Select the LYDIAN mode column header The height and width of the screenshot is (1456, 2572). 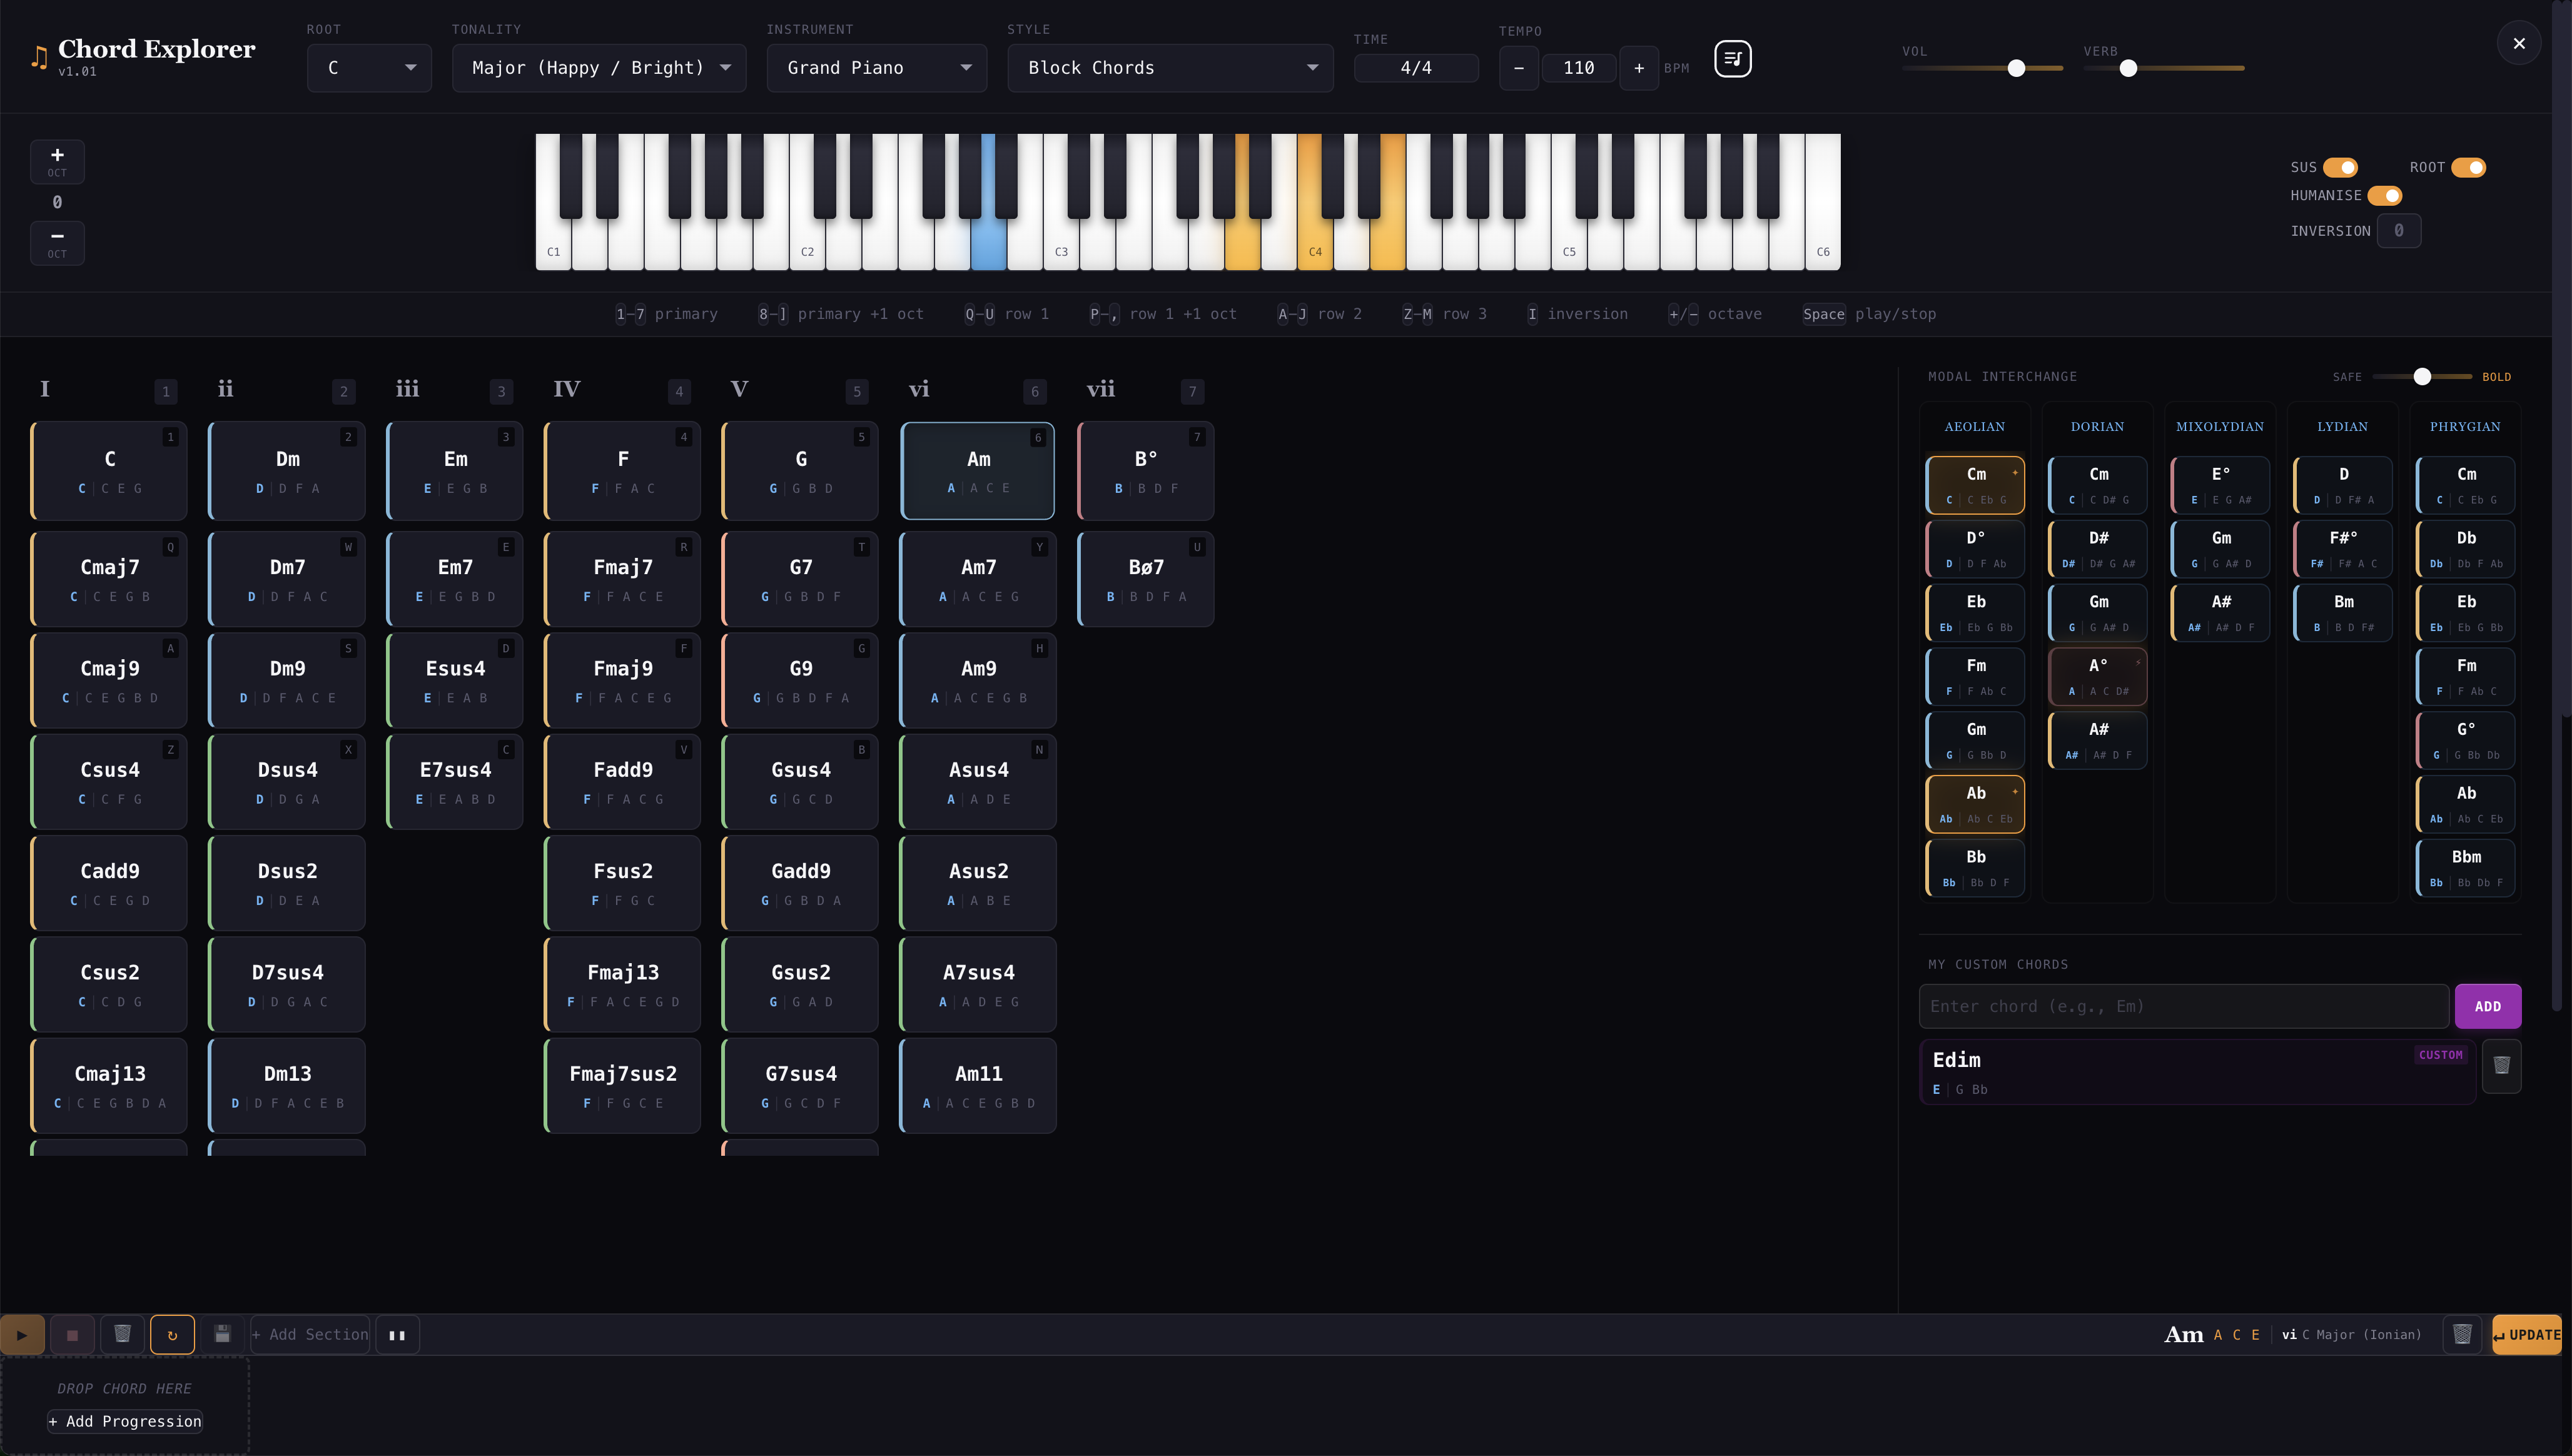click(2343, 426)
